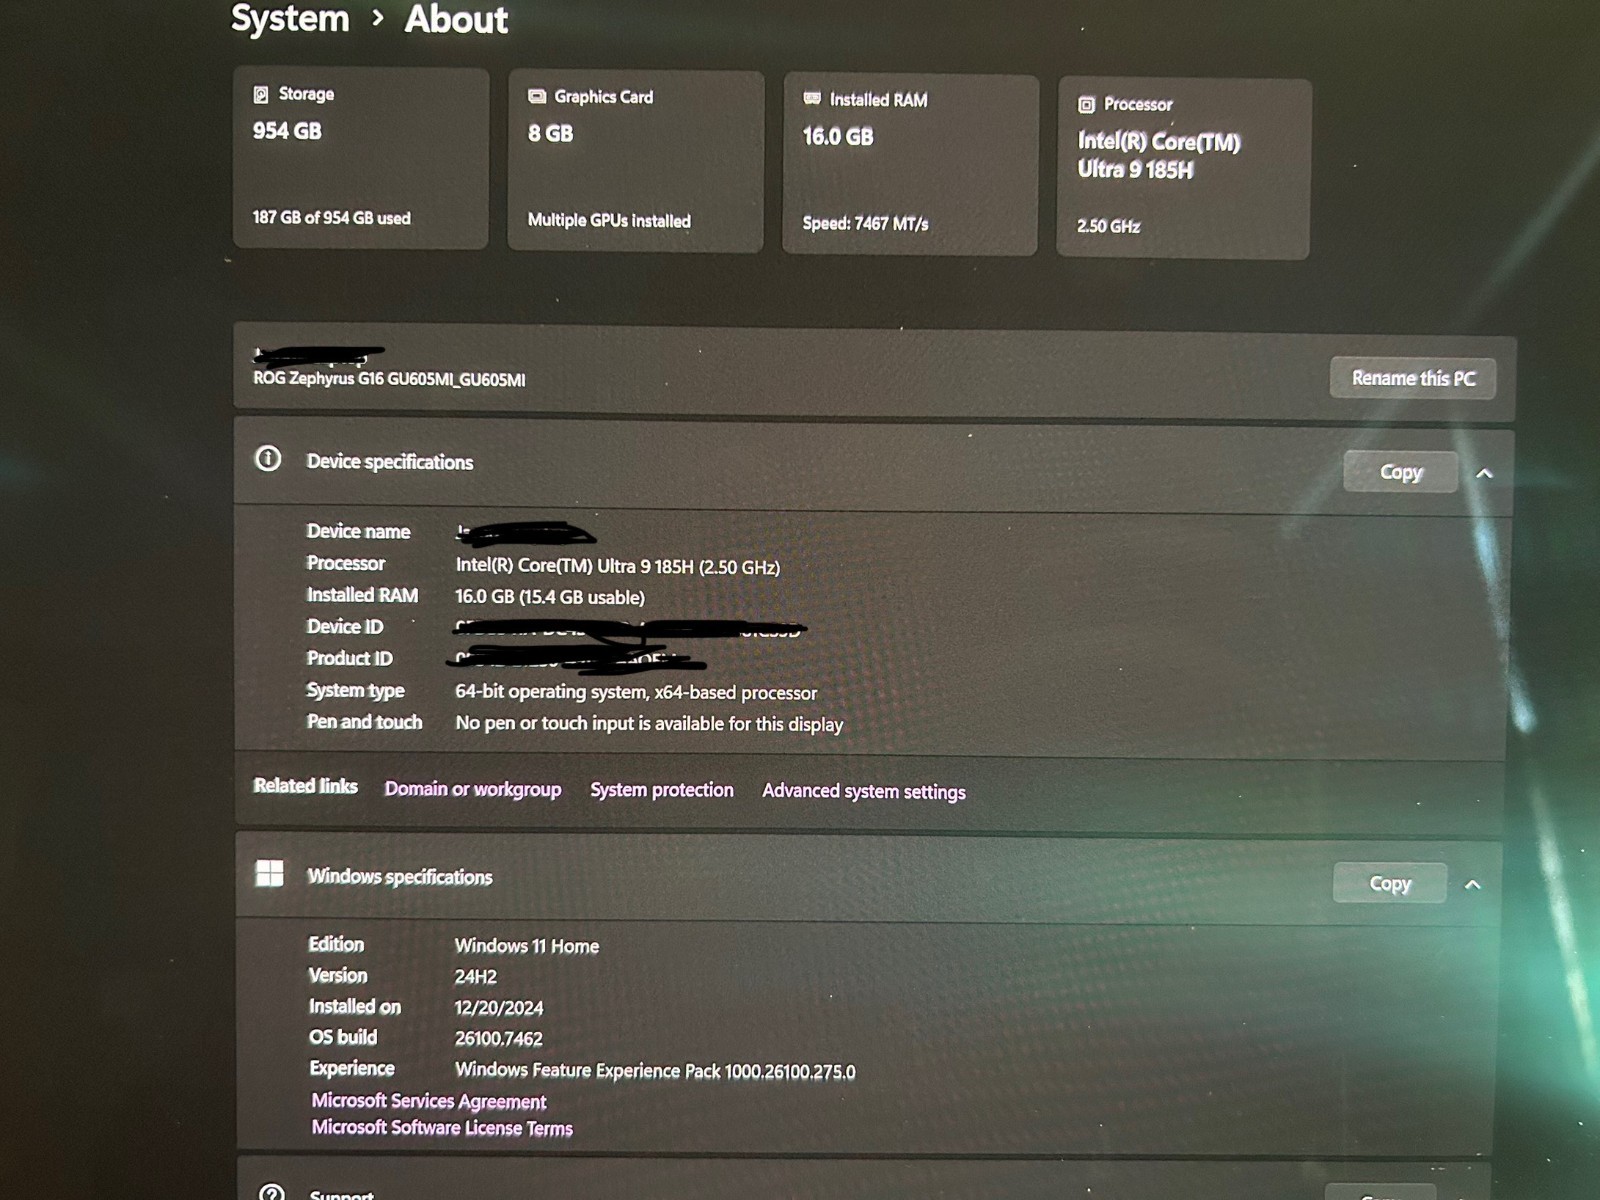Image resolution: width=1600 pixels, height=1200 pixels.
Task: Click the 'OS build' label
Action: pyautogui.click(x=343, y=1037)
